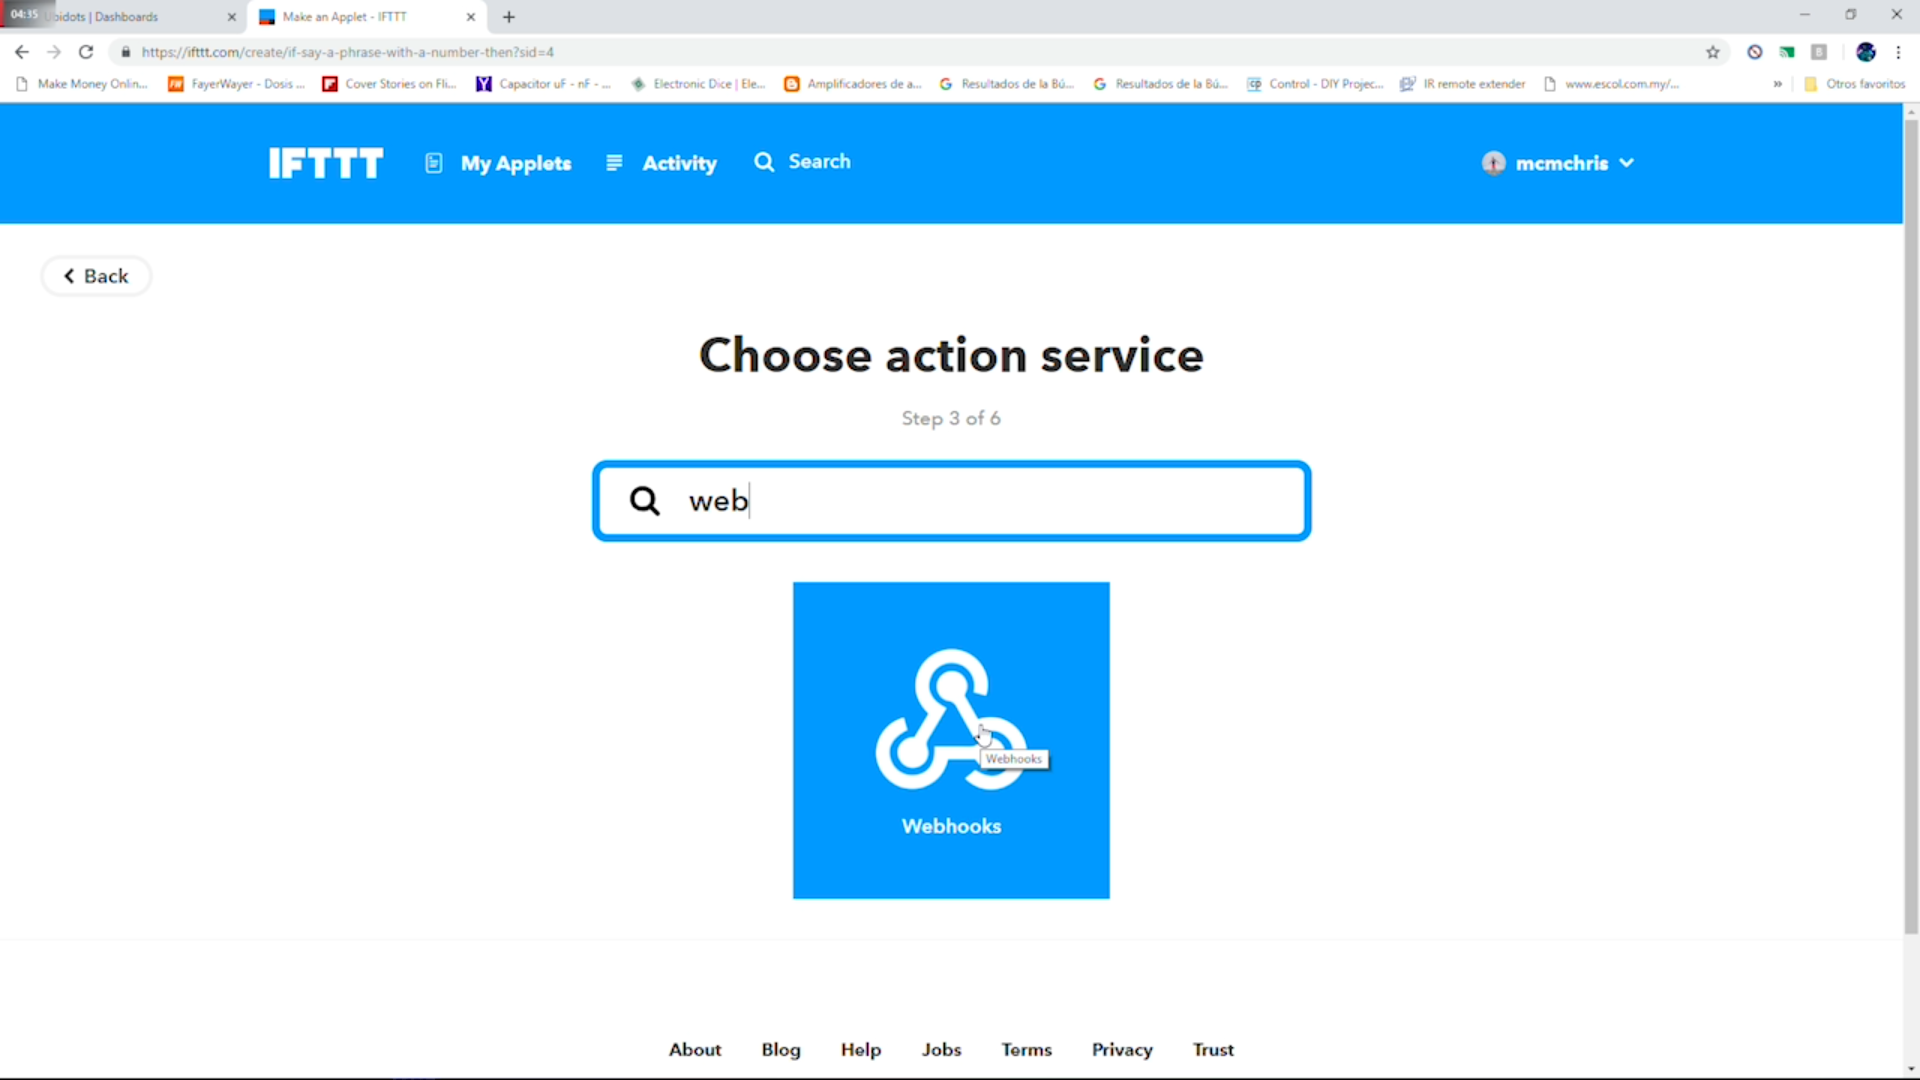Viewport: 1920px width, 1080px height.
Task: Select the Webhooks service tile
Action: pyautogui.click(x=951, y=740)
